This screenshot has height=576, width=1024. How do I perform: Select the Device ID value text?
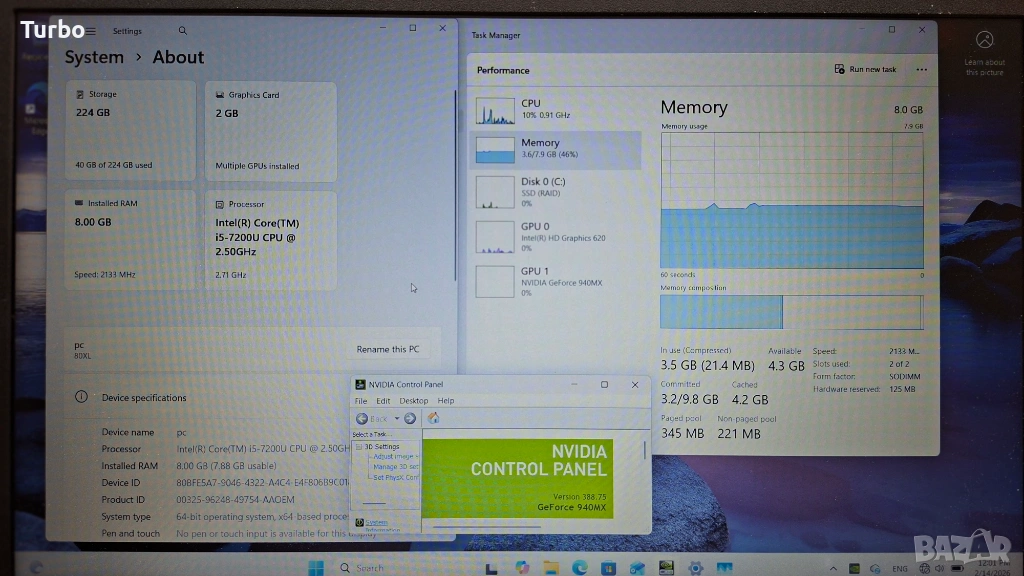(263, 483)
